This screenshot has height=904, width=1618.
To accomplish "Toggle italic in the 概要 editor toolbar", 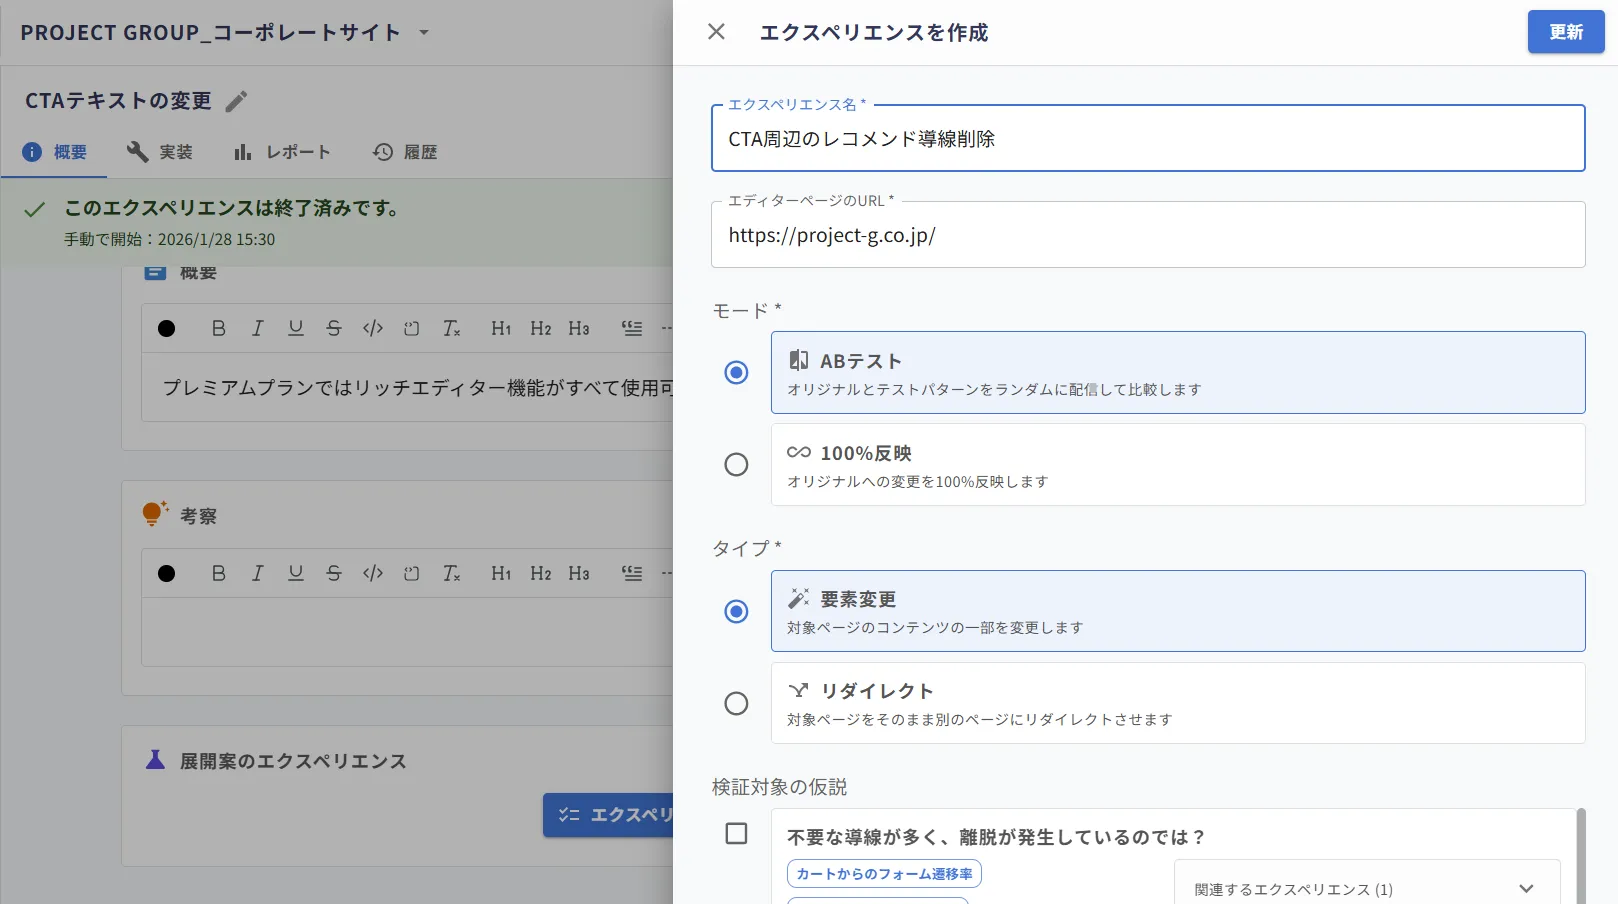I will click(x=257, y=328).
